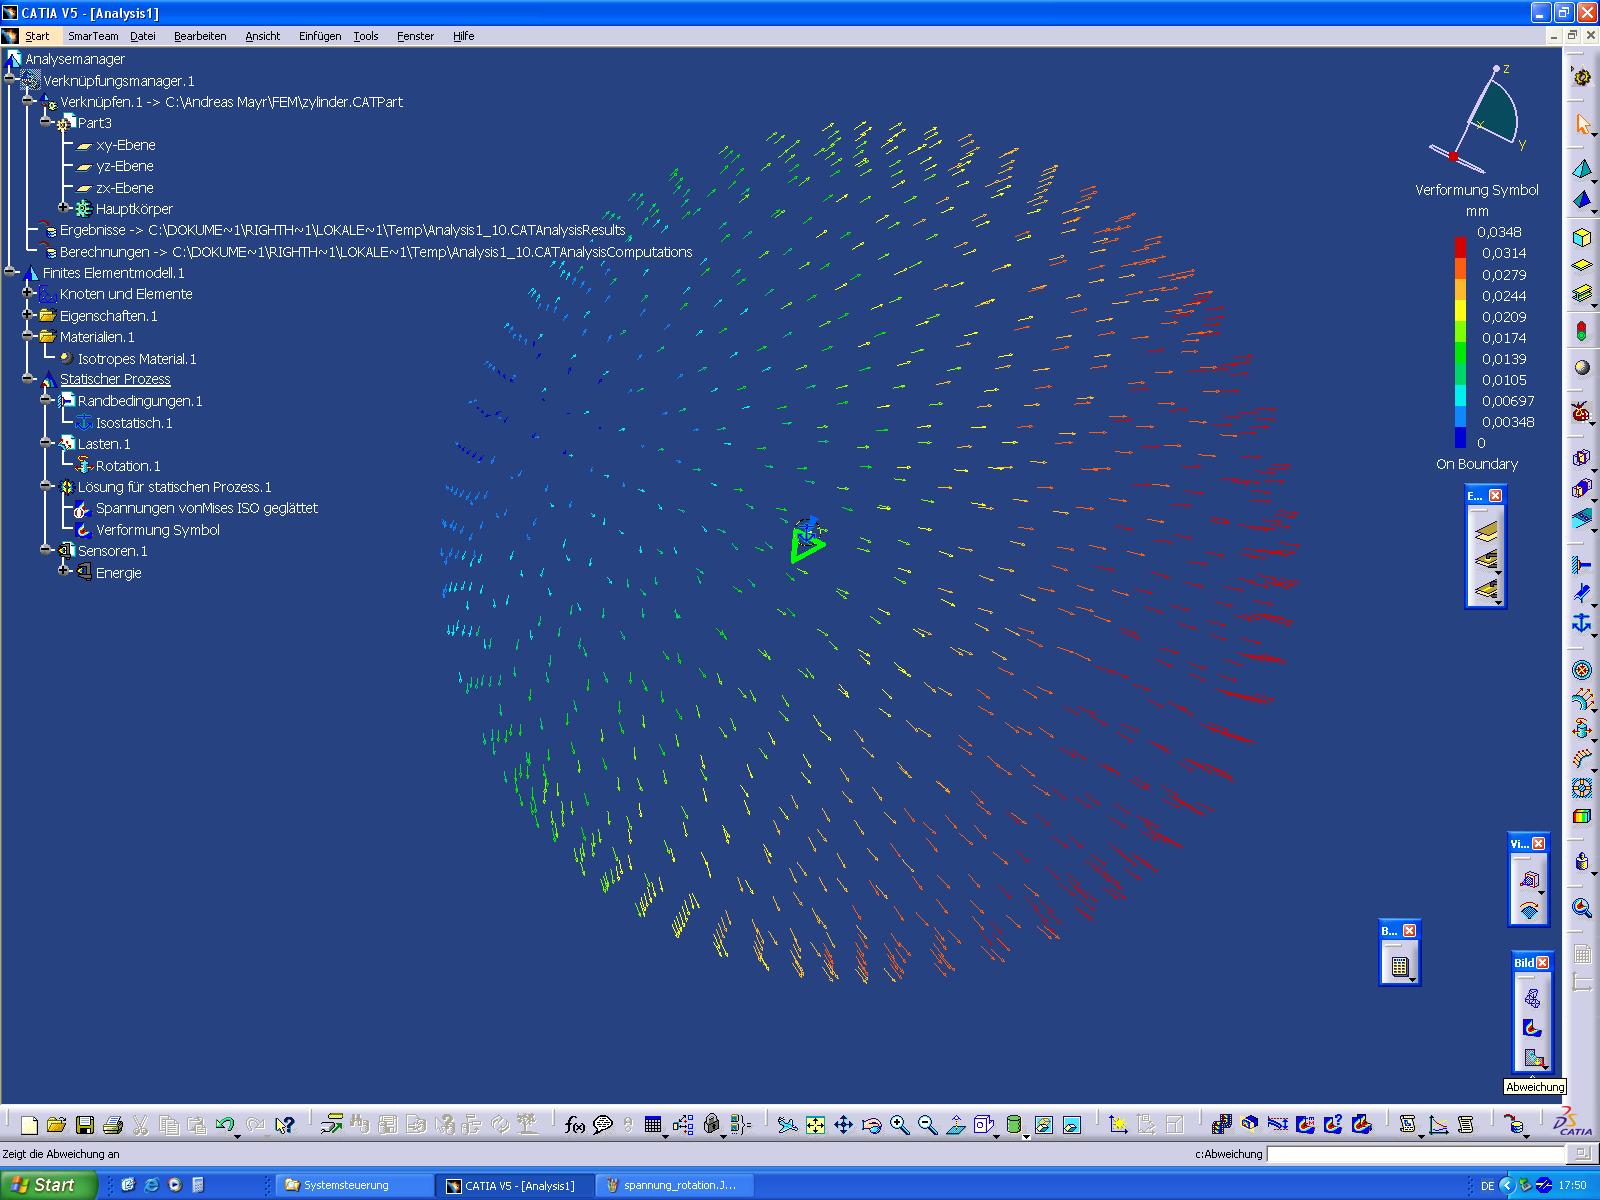Click the Isostatic restraint anchor icon
The height and width of the screenshot is (1200, 1600).
click(1582, 623)
